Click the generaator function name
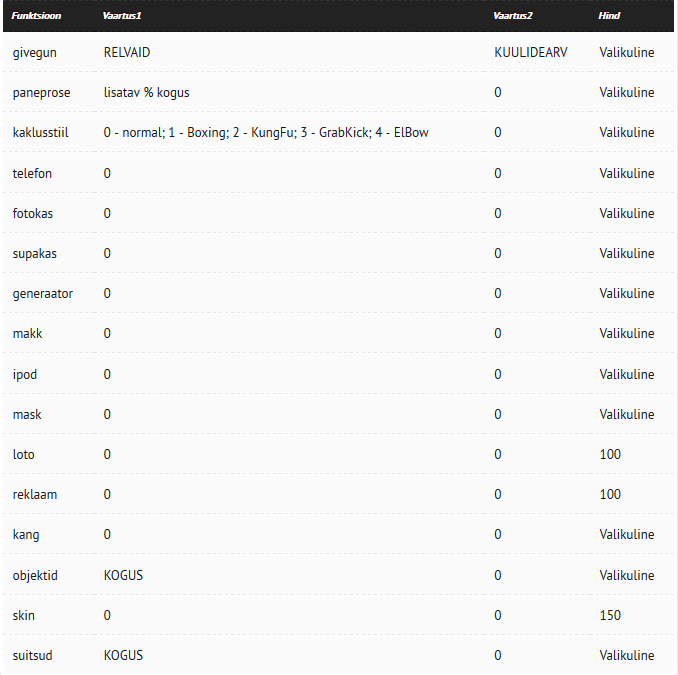 (x=42, y=294)
